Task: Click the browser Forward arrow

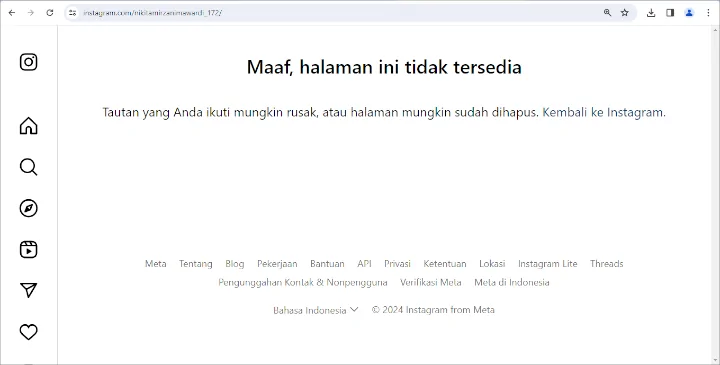Action: [x=31, y=13]
